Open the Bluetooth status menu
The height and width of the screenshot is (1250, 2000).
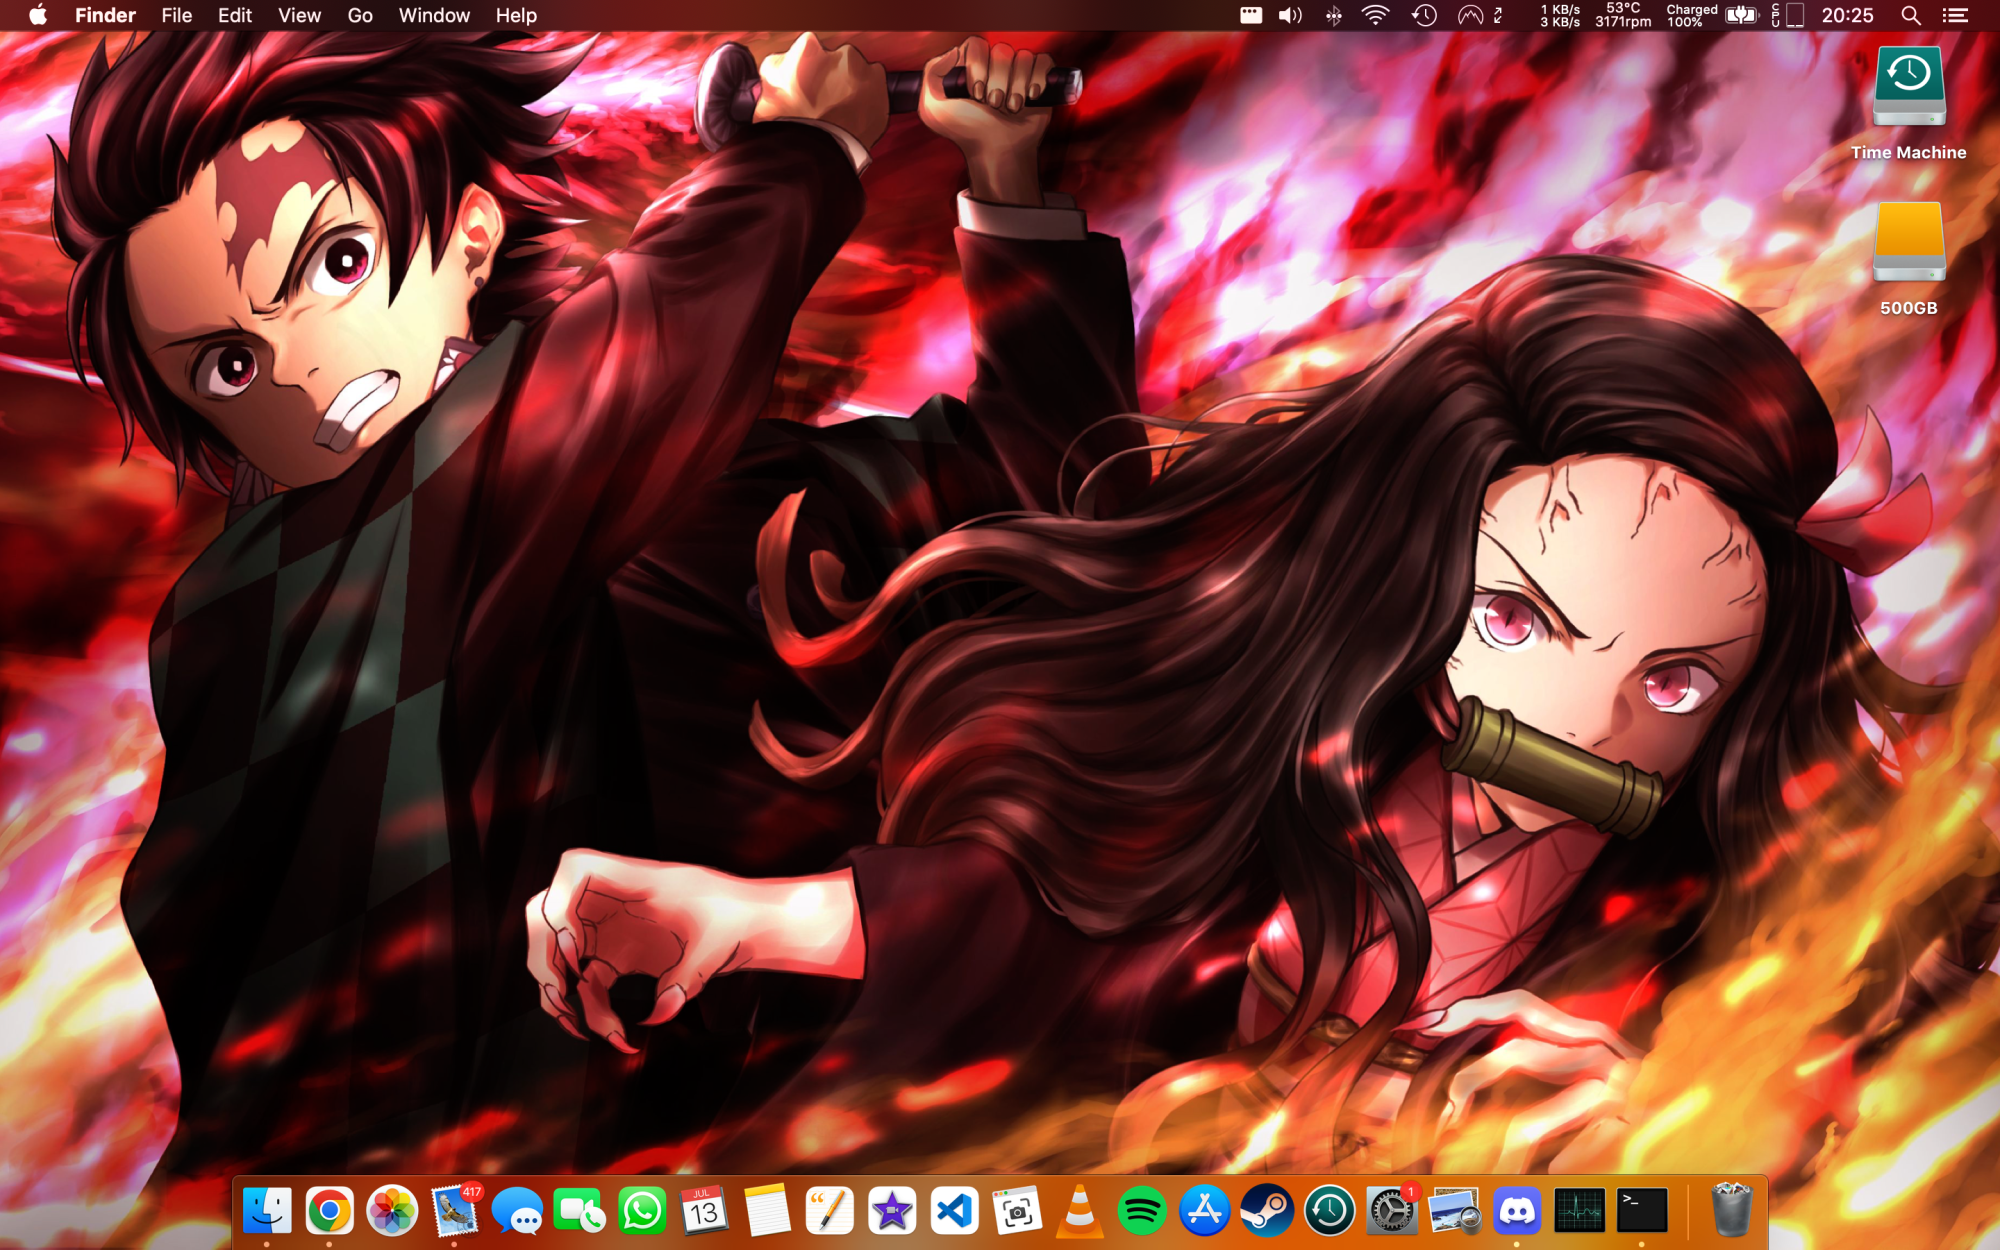(1333, 15)
